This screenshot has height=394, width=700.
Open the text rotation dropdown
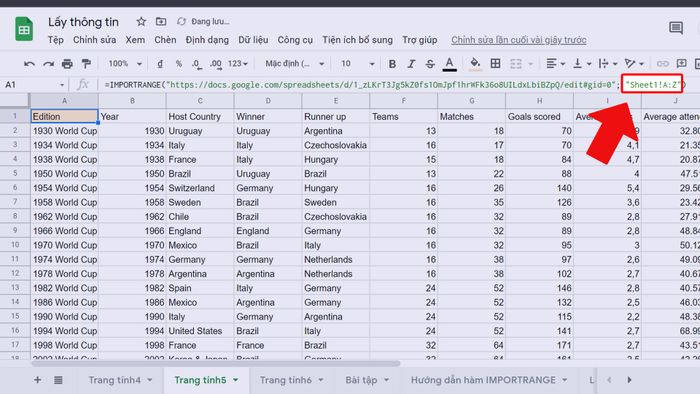tap(634, 64)
